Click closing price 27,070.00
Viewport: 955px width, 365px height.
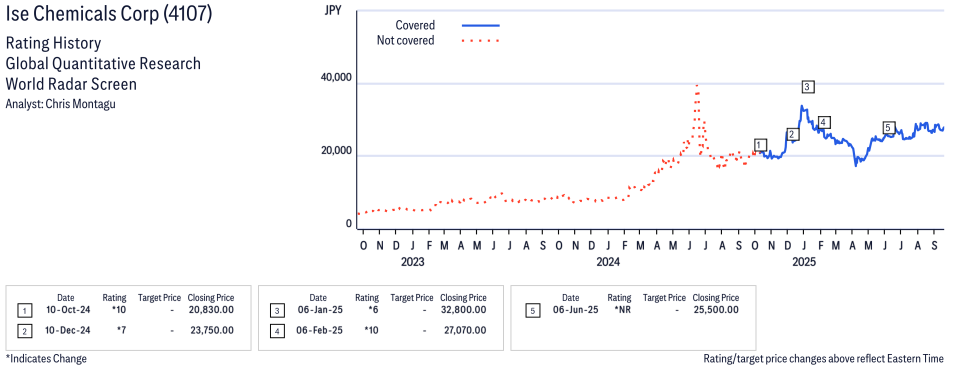click(466, 330)
